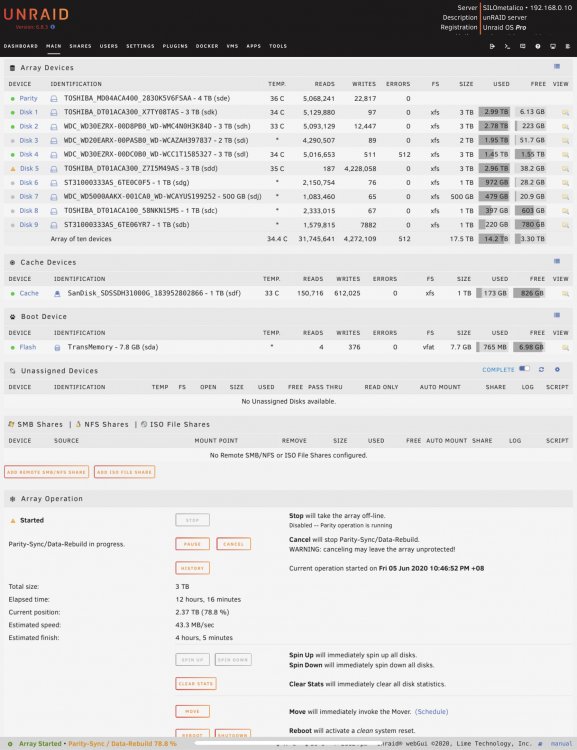Open the Parity device link
Screen dimensions: 577x750
28,99
